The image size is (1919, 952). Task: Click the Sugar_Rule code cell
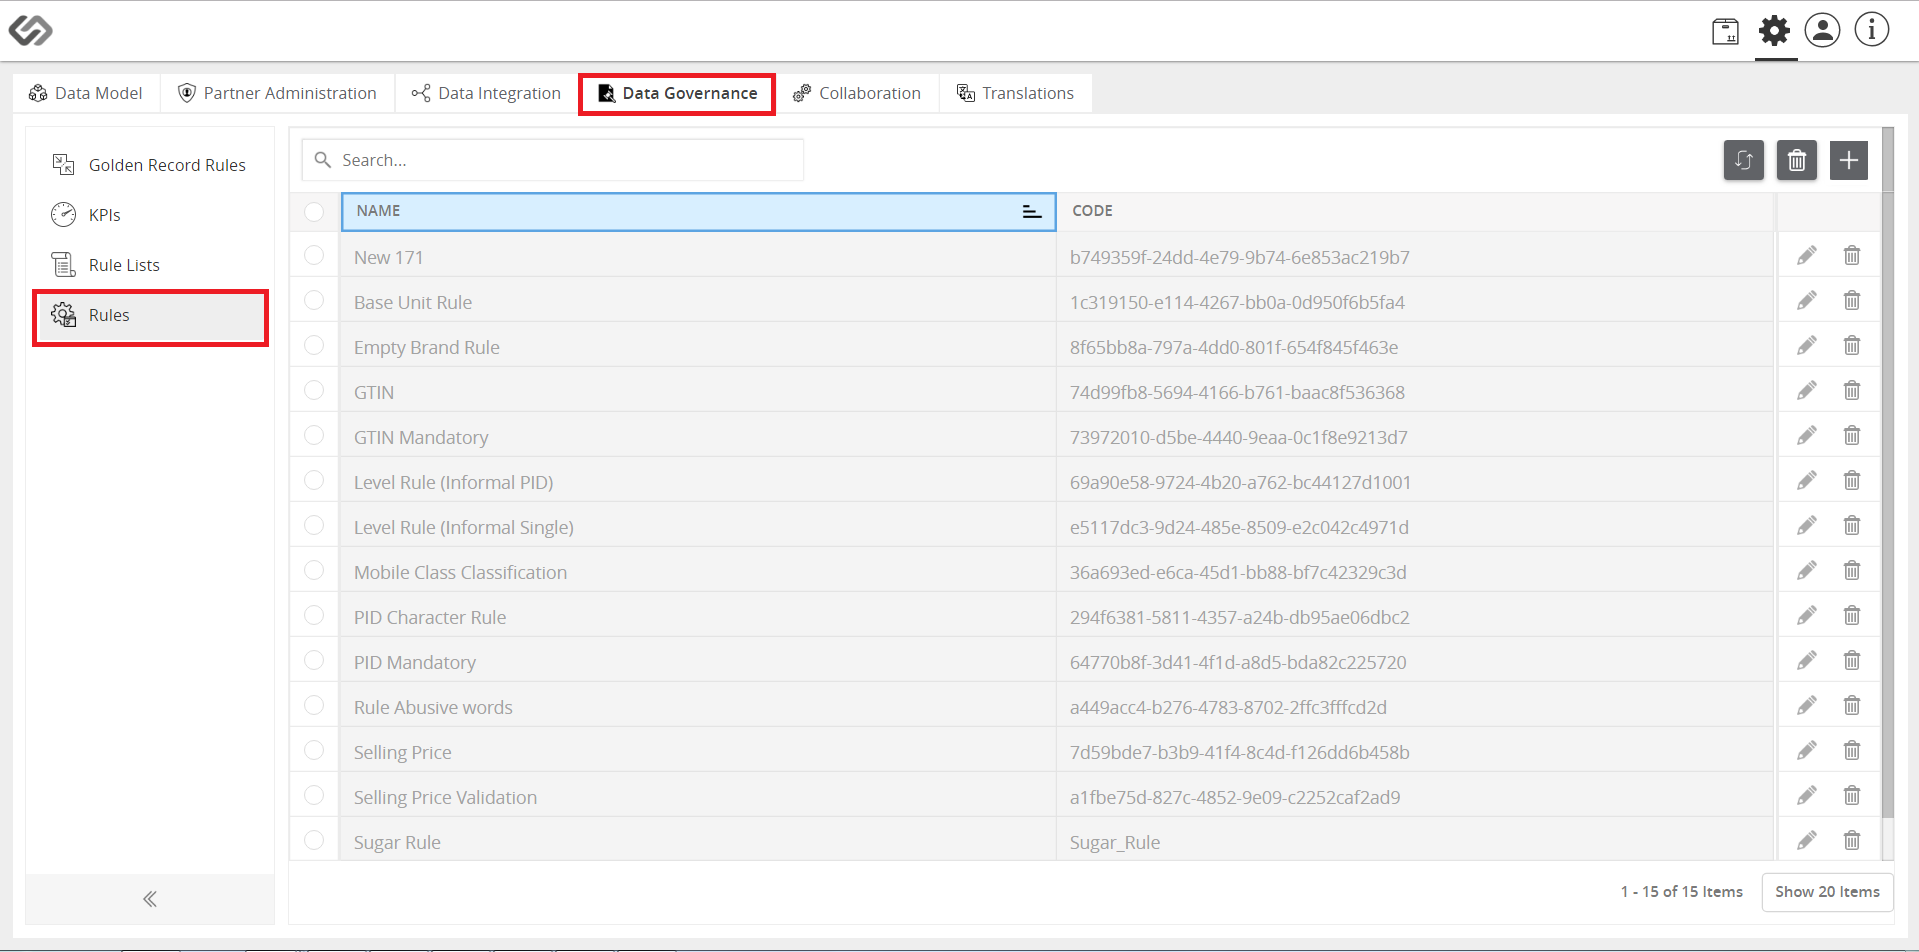1415,842
